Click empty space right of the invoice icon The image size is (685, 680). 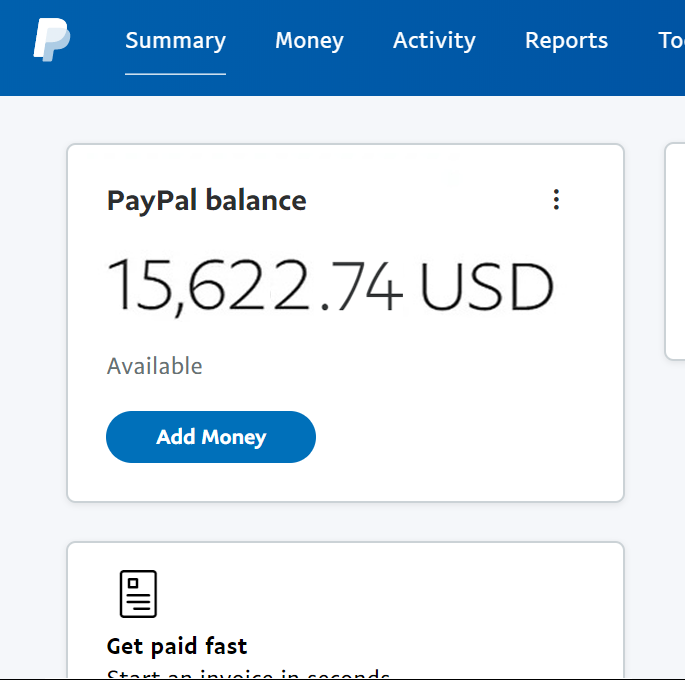point(380,594)
